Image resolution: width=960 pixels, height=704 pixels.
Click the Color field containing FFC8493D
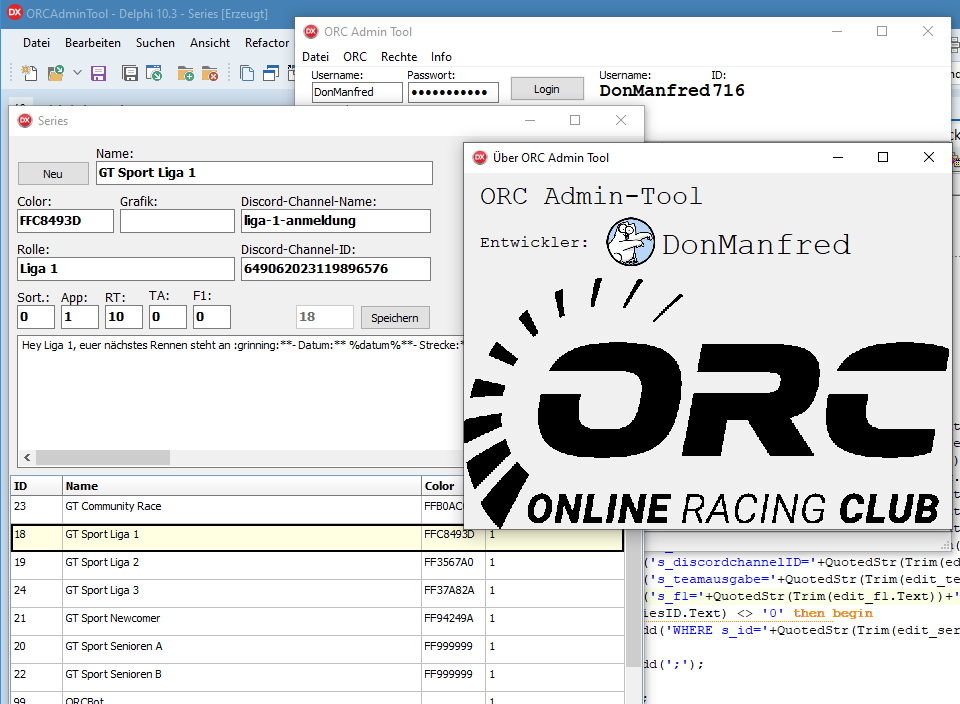pyautogui.click(x=65, y=221)
